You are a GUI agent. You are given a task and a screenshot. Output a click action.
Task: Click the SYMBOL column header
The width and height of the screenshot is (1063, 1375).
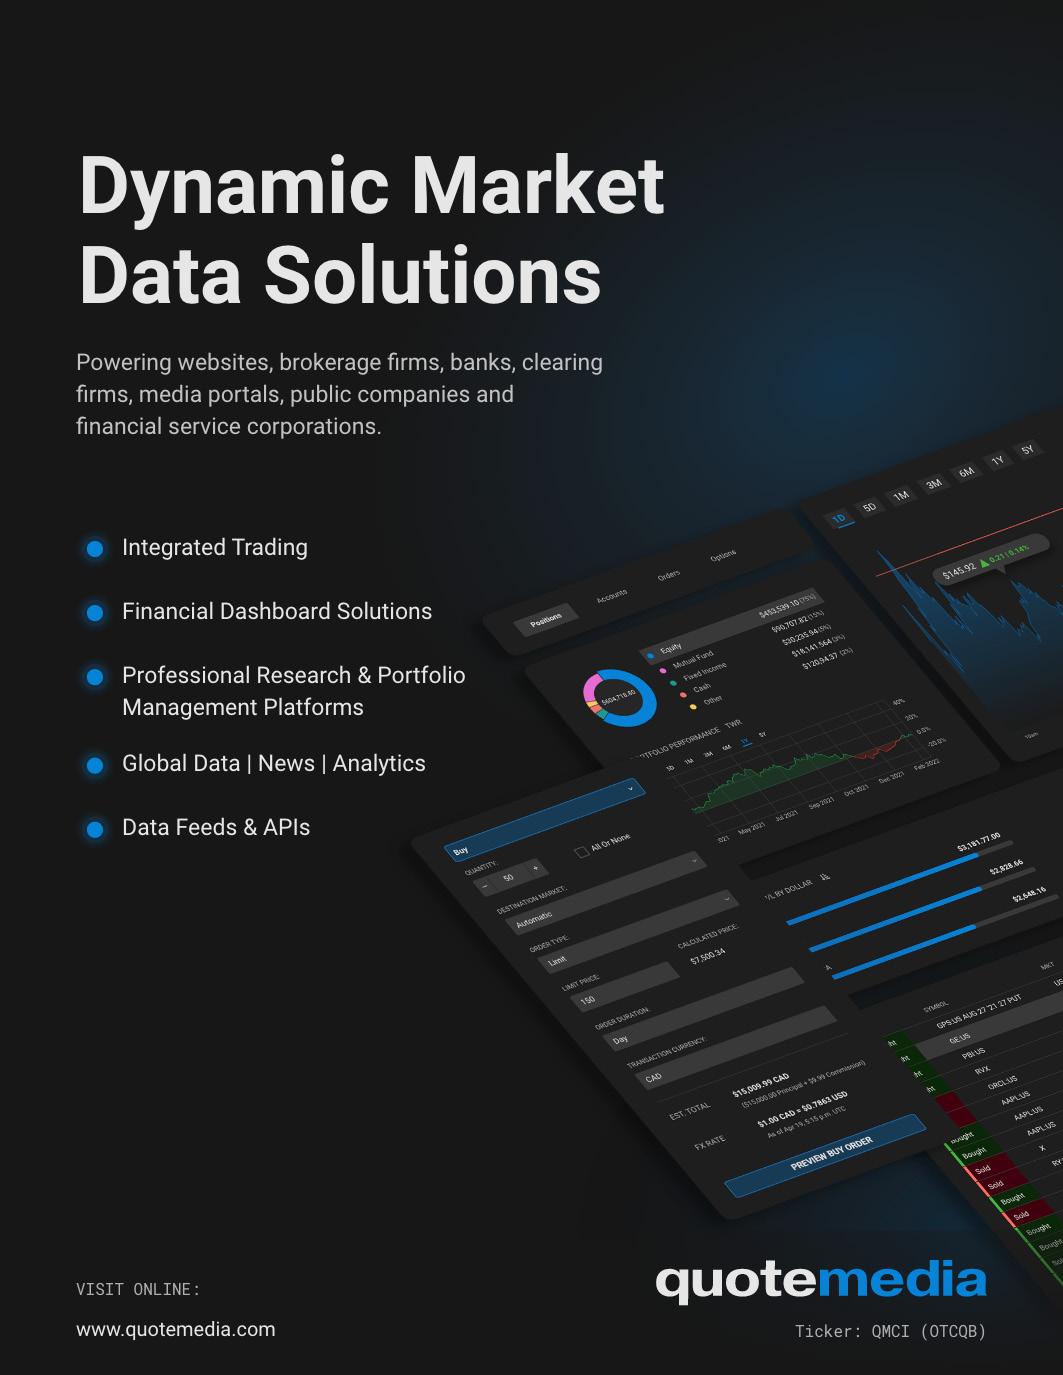click(935, 1004)
